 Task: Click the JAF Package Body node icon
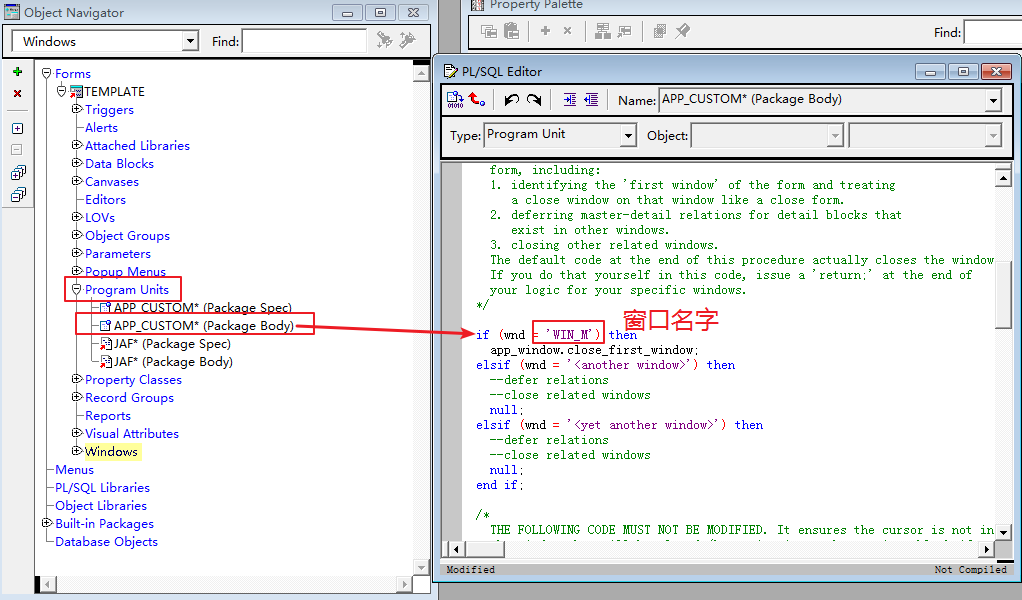[106, 362]
